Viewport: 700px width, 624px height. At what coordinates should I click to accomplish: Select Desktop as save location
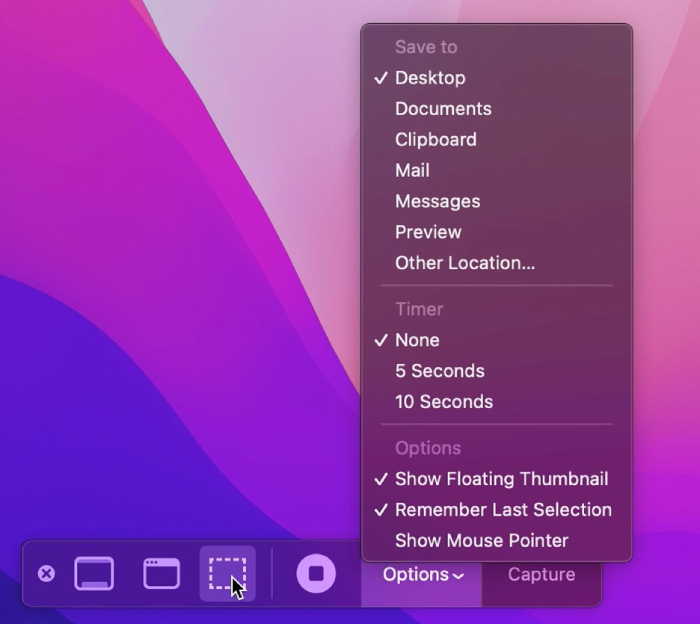(x=430, y=78)
